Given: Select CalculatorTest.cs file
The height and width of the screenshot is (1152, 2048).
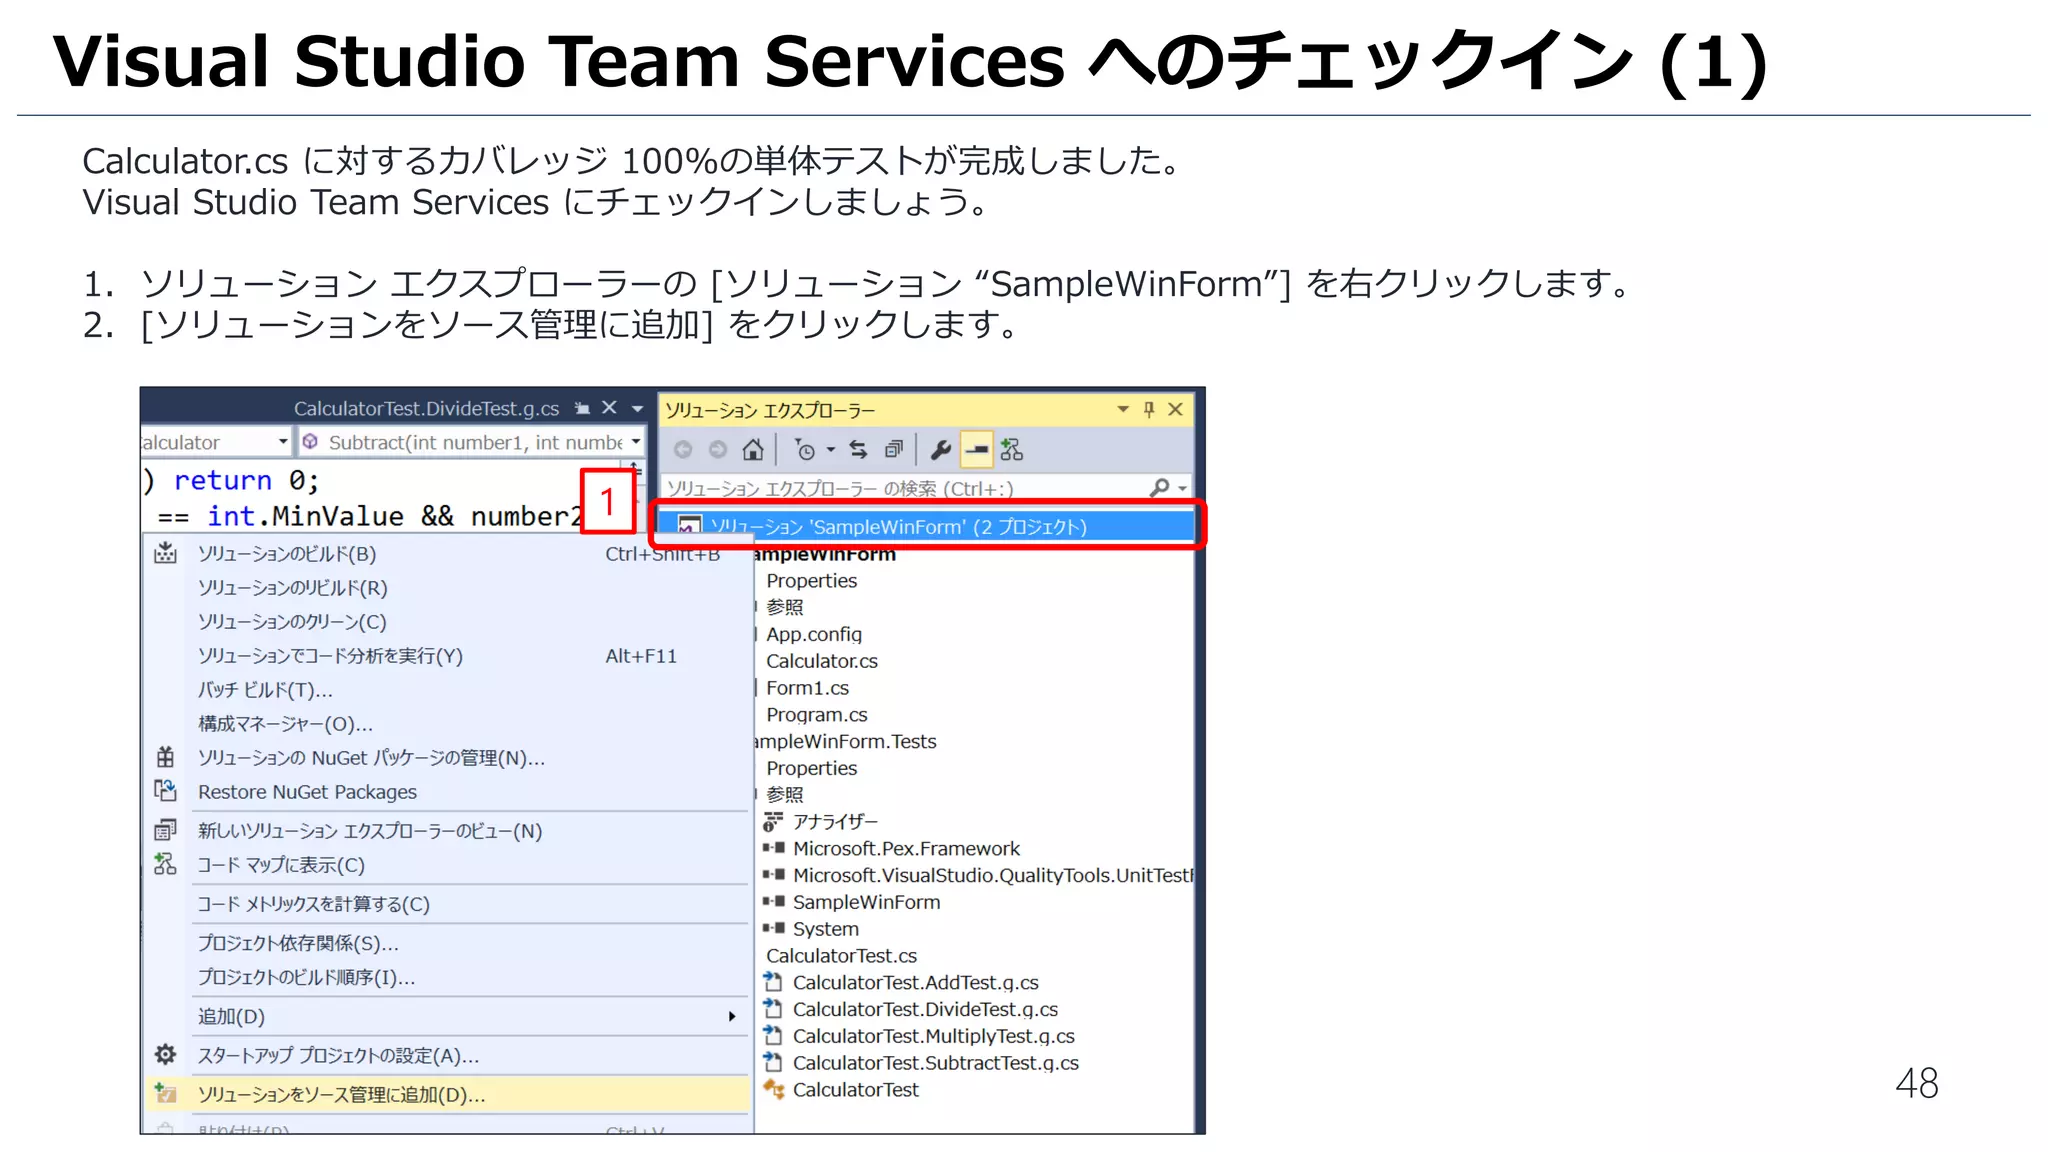Looking at the screenshot, I should coord(841,956).
